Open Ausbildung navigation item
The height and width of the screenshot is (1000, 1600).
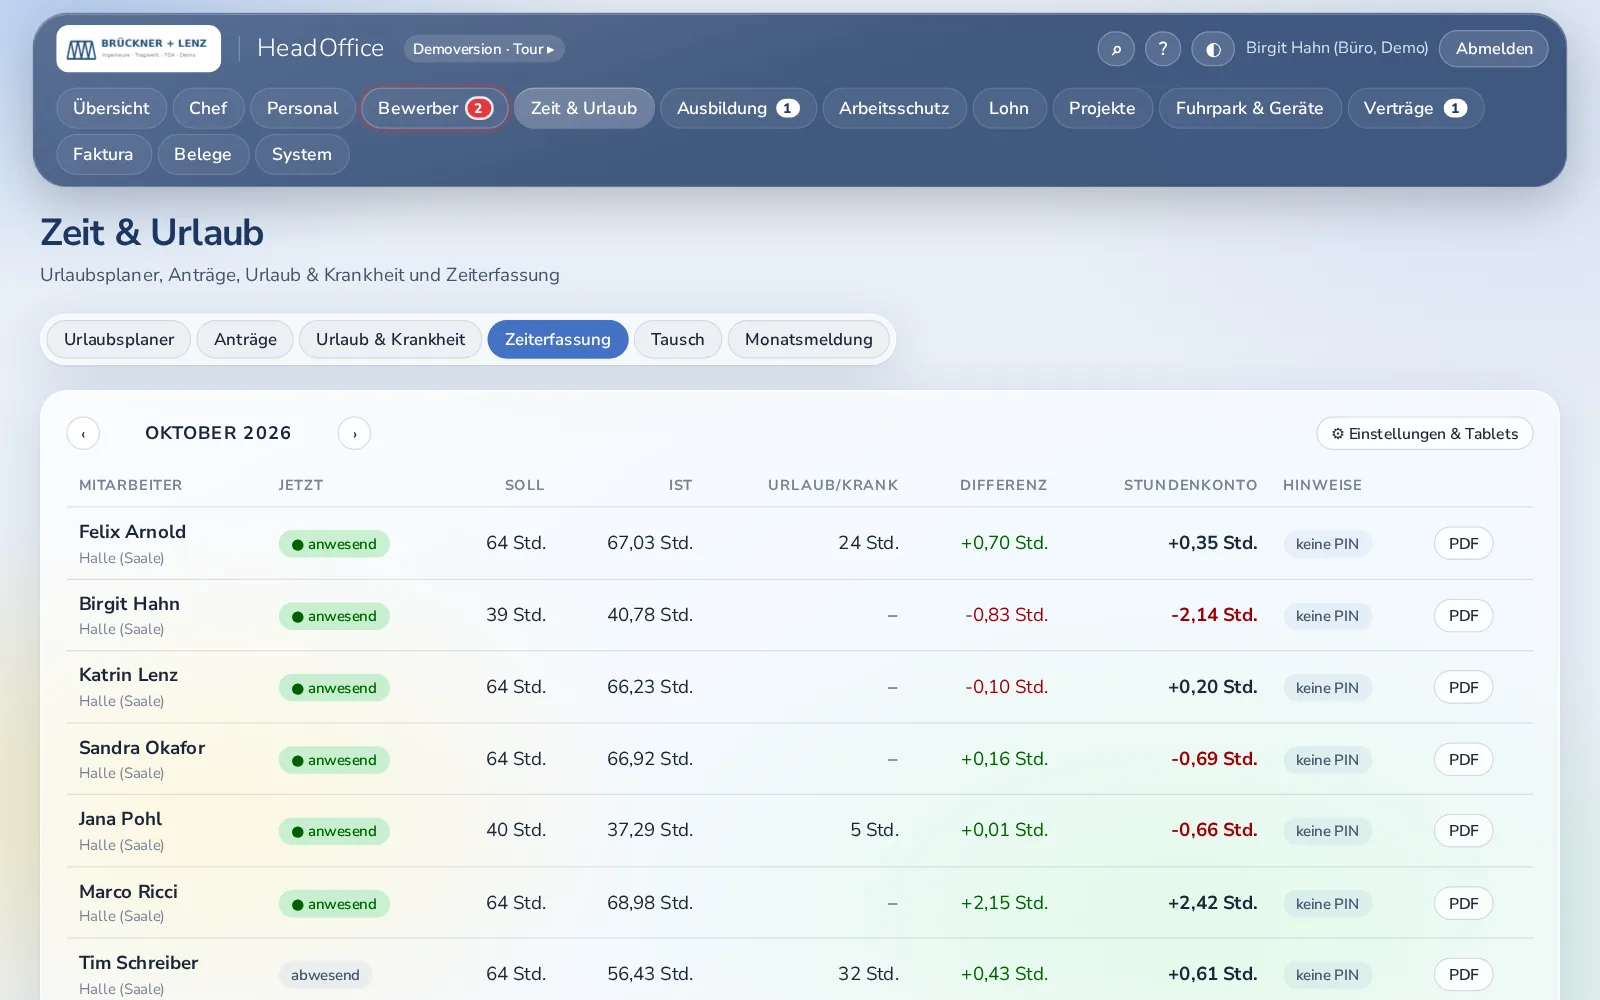coord(738,108)
